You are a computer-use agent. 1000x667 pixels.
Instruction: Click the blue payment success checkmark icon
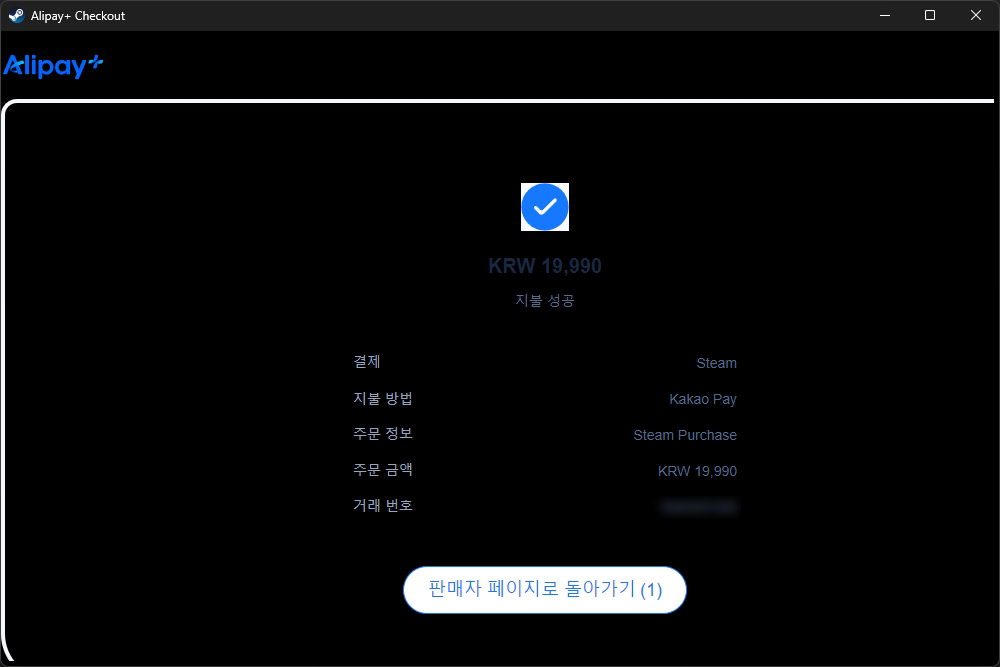pos(545,207)
